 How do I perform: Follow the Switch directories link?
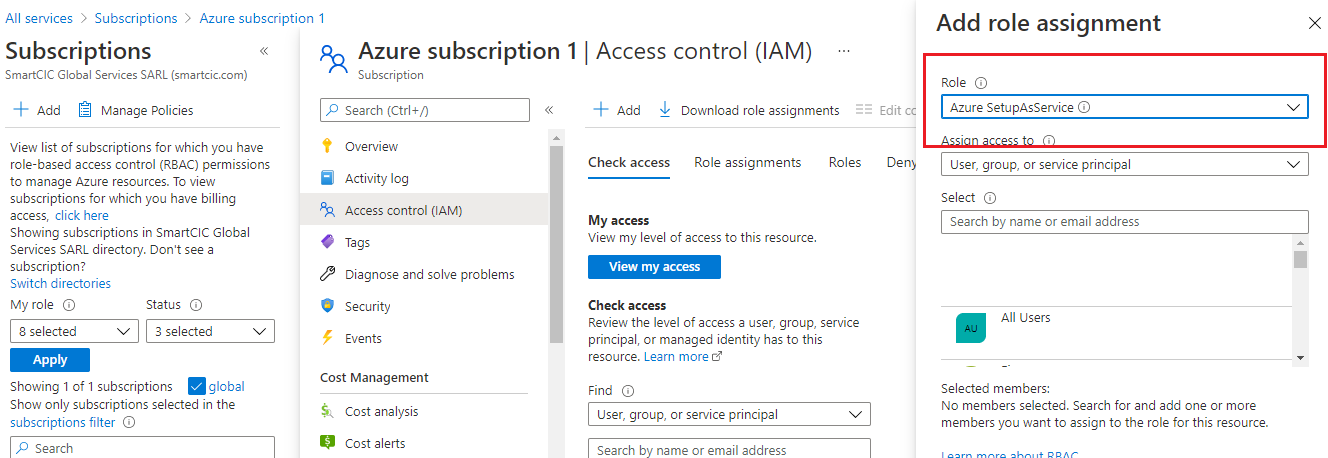tap(60, 283)
